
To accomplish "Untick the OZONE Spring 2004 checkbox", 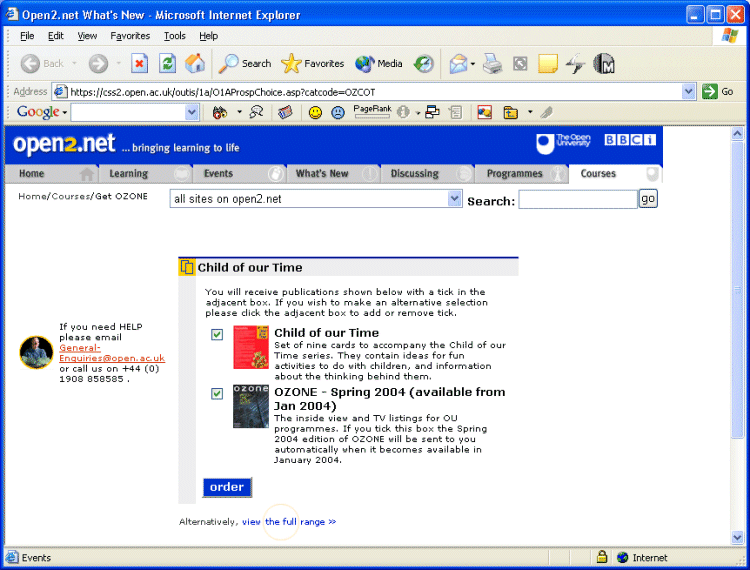I will 217,394.
